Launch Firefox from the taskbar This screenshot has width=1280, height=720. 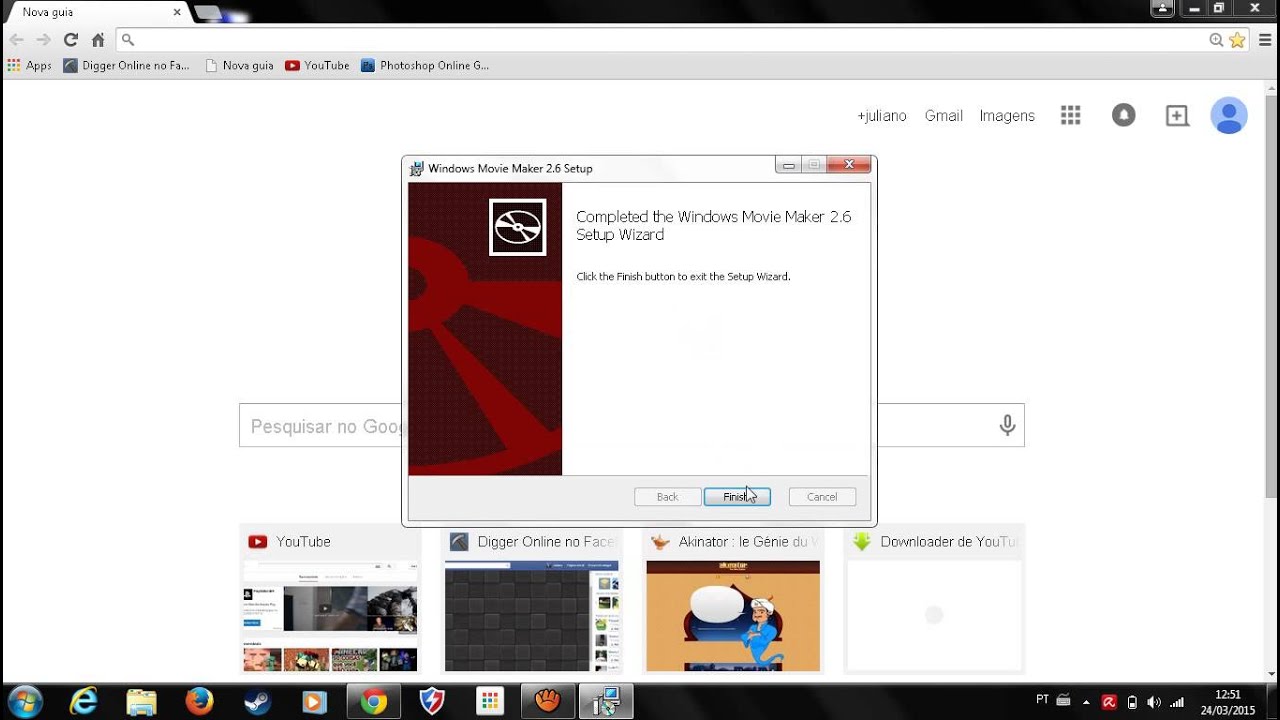click(x=200, y=702)
